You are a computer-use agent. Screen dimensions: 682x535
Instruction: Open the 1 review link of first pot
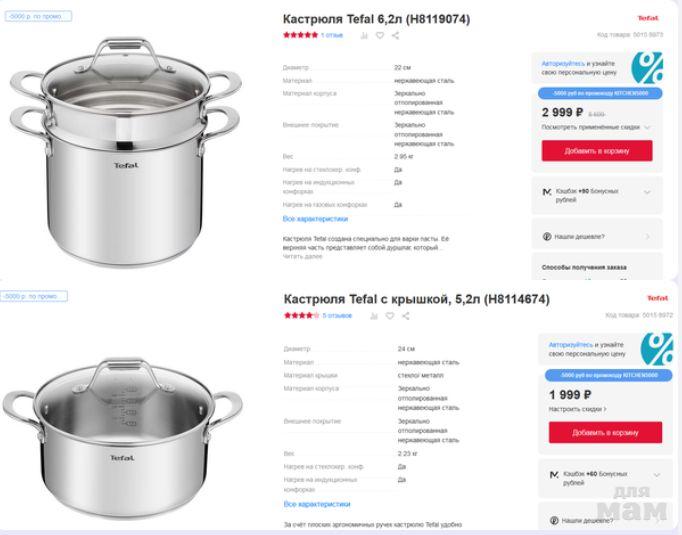pyautogui.click(x=332, y=35)
